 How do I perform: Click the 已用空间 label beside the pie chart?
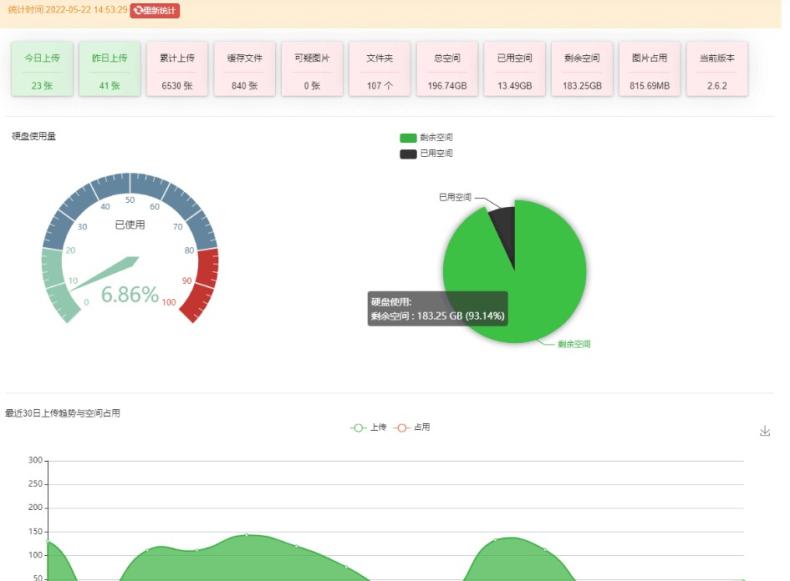point(455,197)
